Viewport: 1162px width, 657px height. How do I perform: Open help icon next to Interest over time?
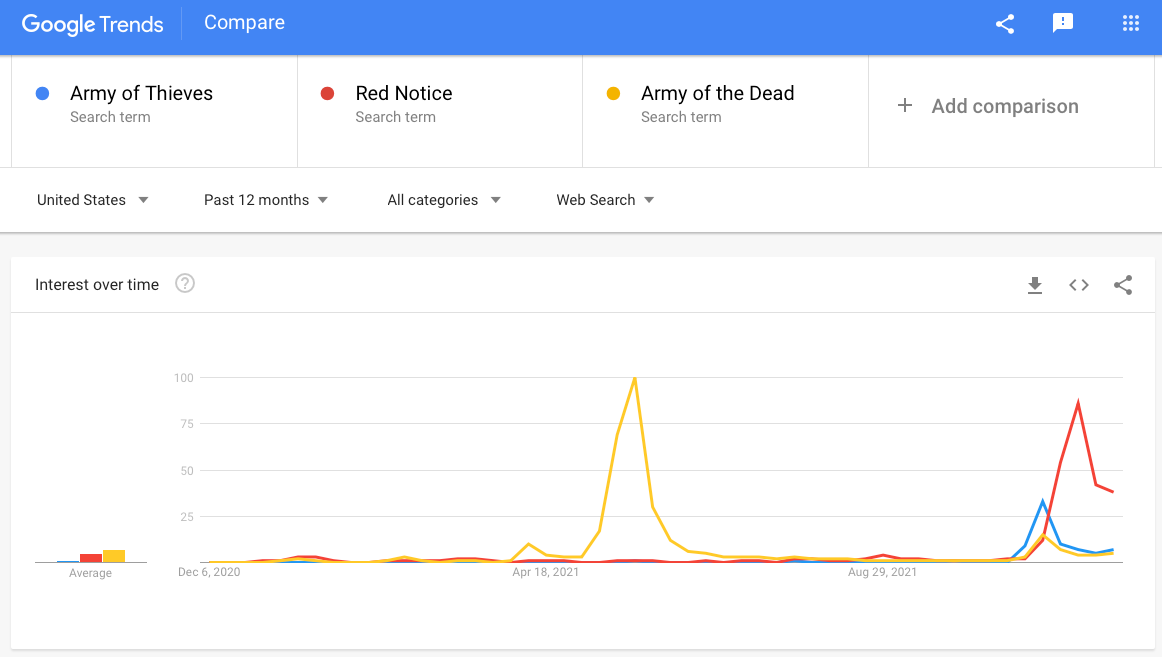pyautogui.click(x=185, y=284)
